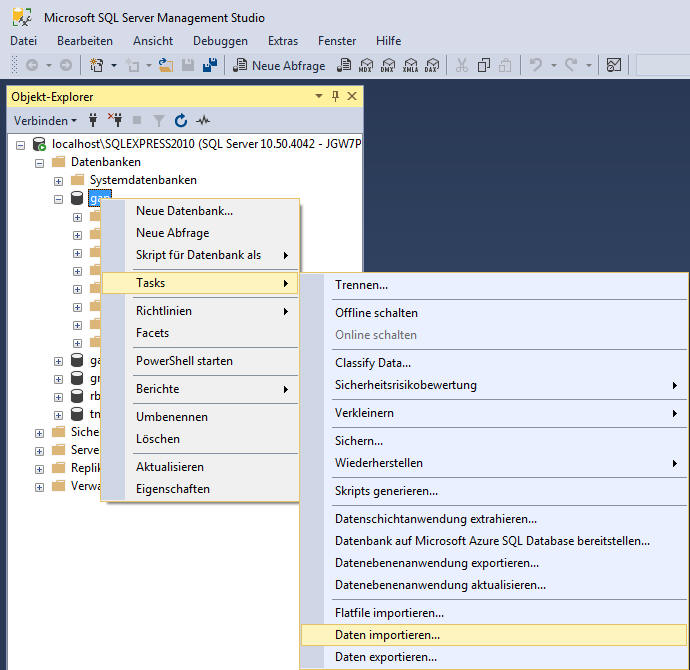This screenshot has width=690, height=670.
Task: Open the Berichte submenu
Action: 200,389
